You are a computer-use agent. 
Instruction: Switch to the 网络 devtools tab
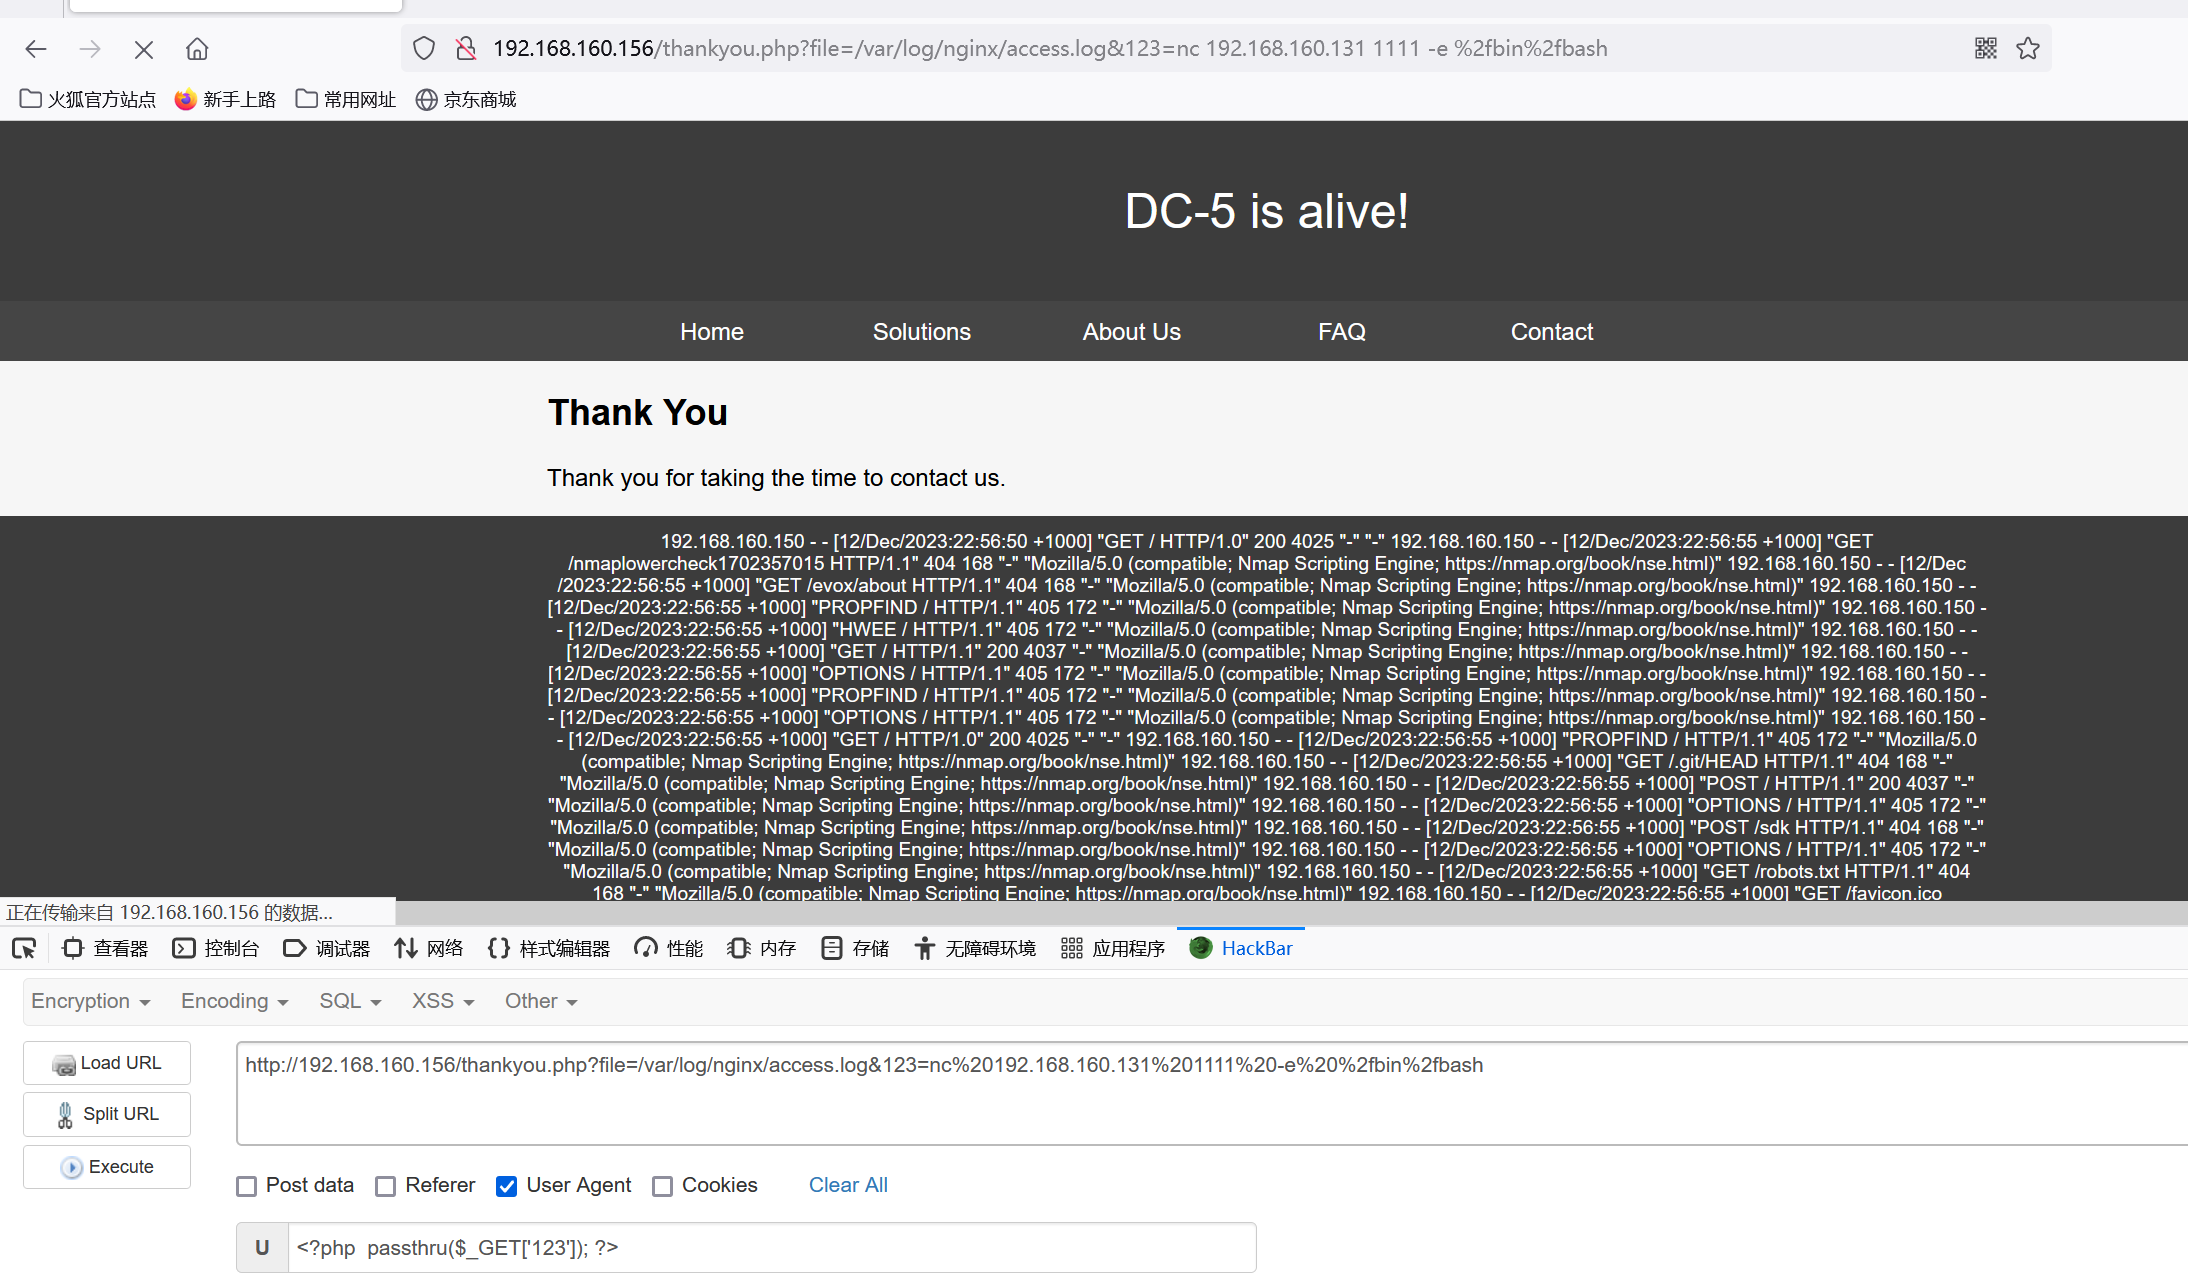coord(429,948)
